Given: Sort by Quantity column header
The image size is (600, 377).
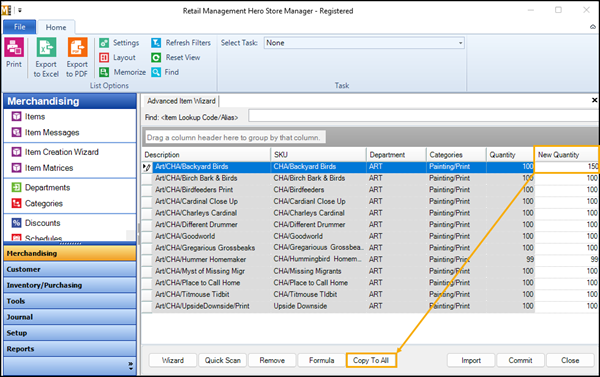Looking at the screenshot, I should (510, 155).
